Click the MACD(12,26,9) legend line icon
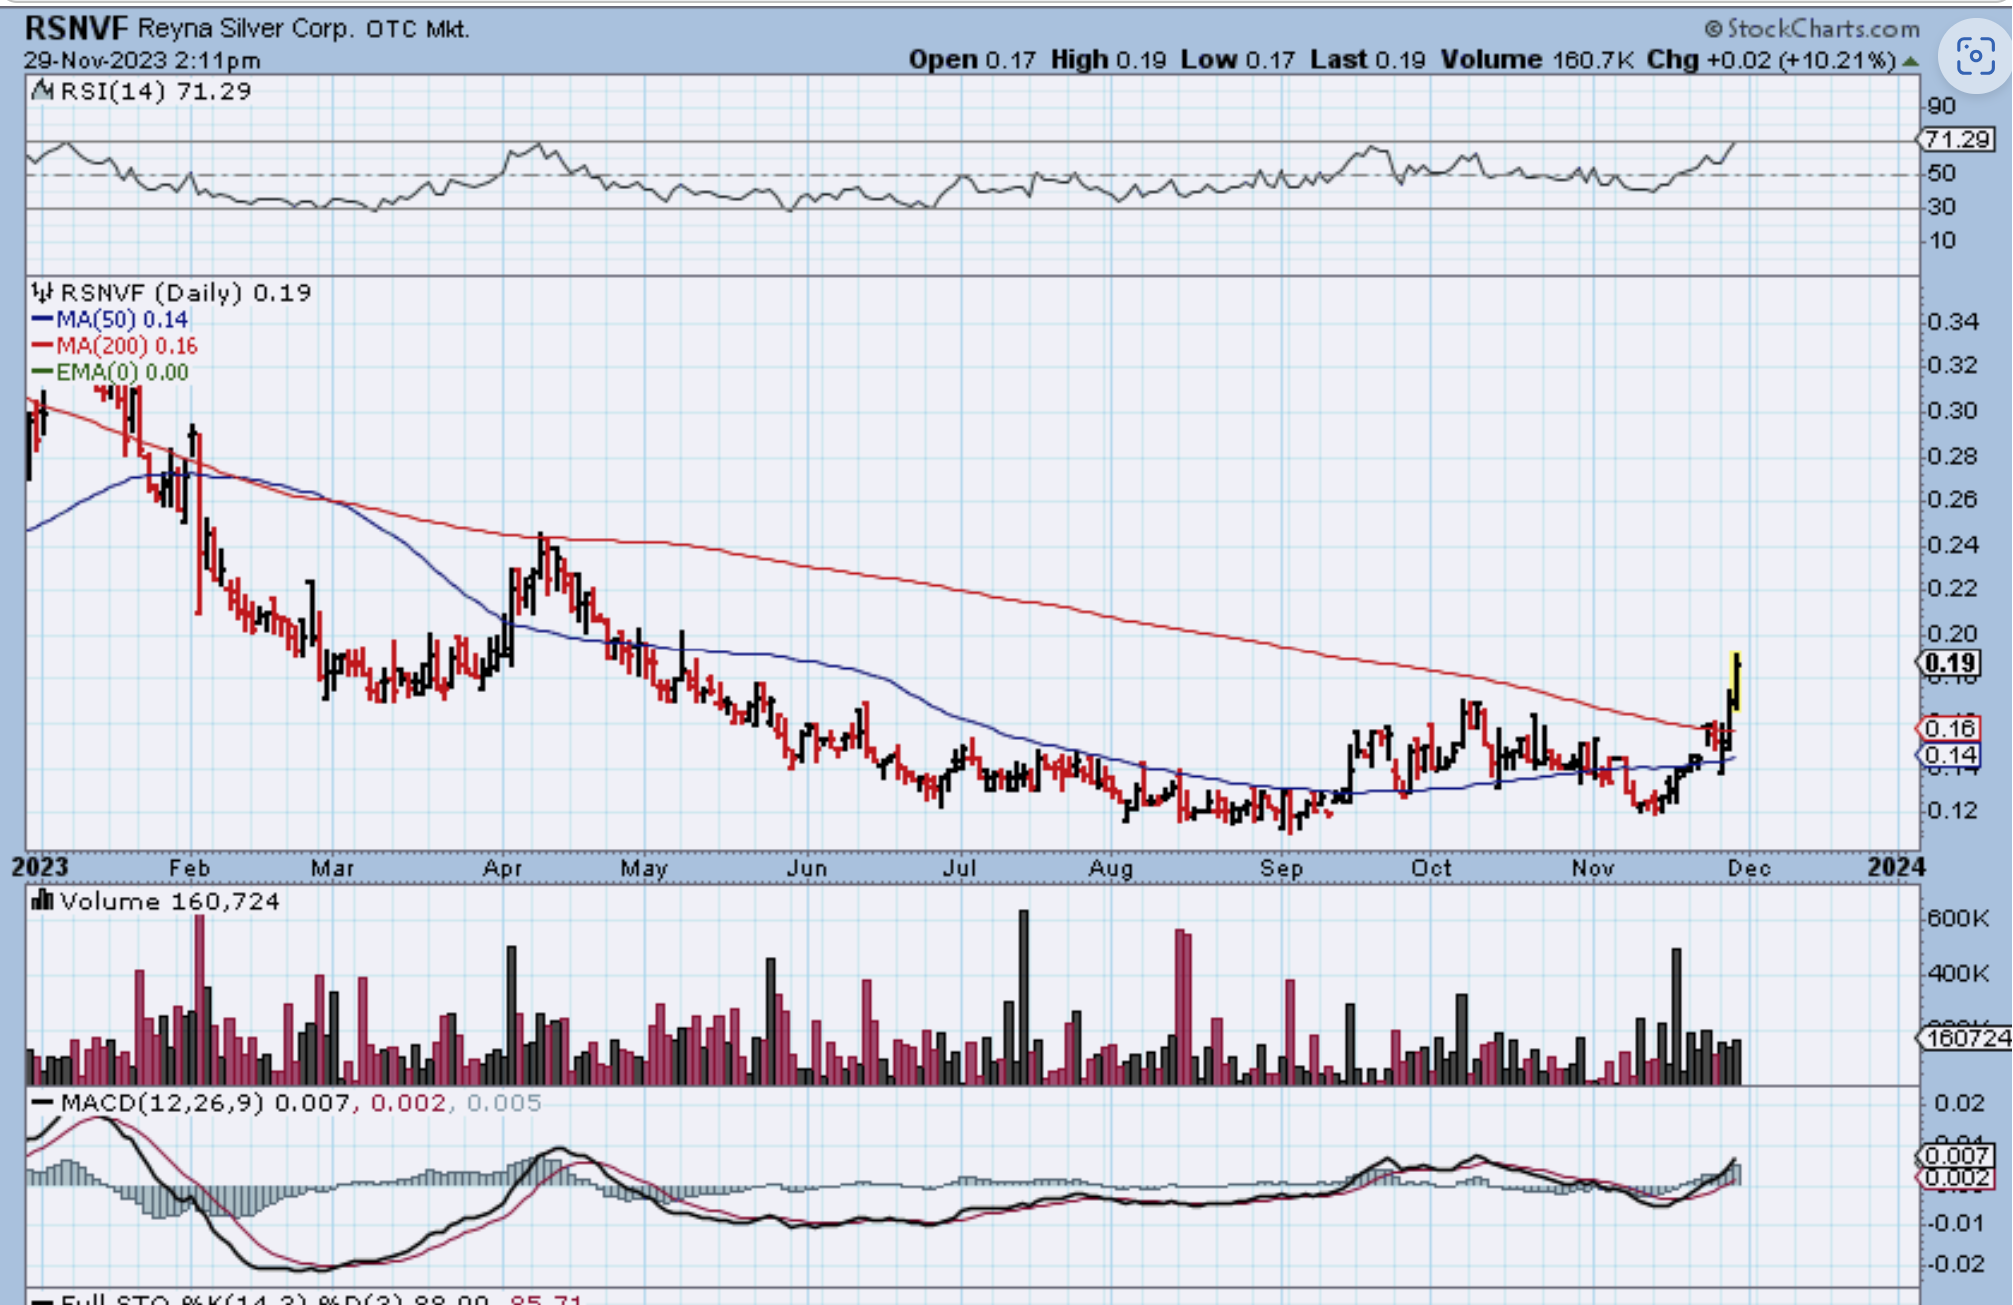2013x1305 pixels. [42, 1102]
